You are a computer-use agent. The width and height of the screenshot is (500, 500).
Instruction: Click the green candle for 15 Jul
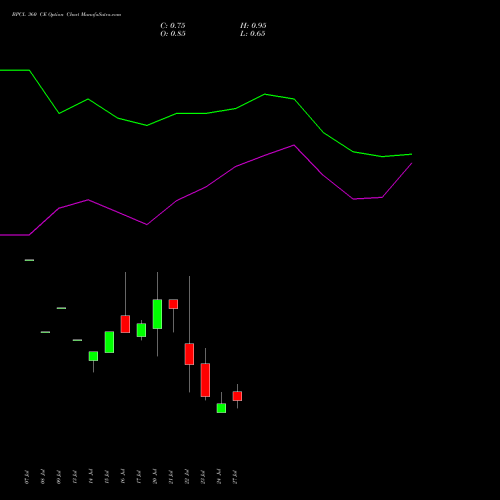pyautogui.click(x=109, y=342)
